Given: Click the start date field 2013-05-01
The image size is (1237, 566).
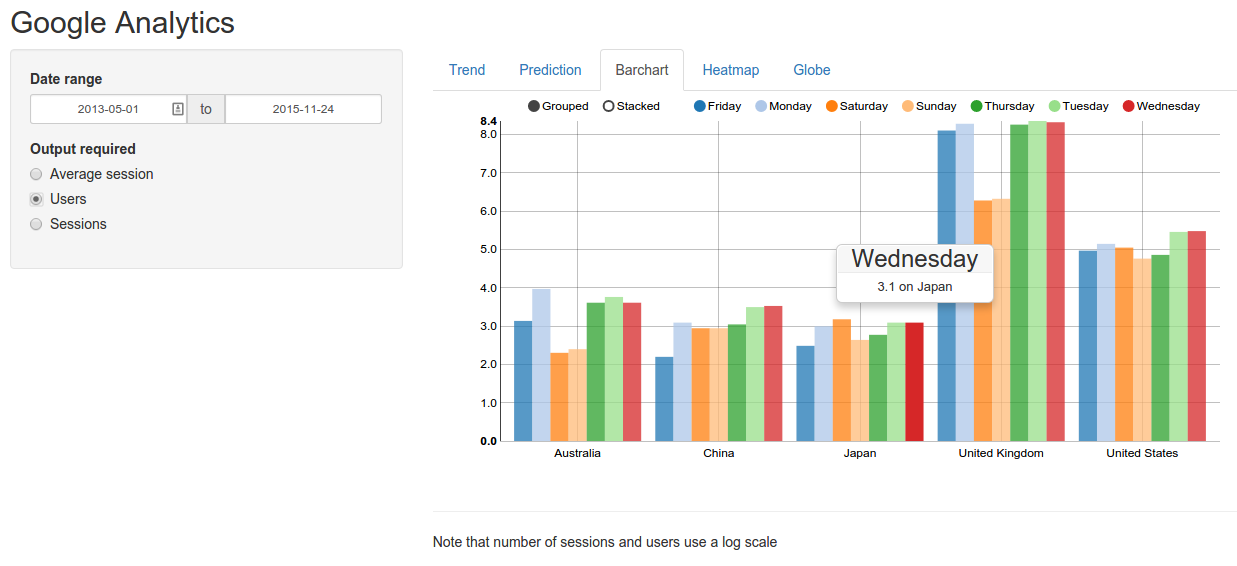Looking at the screenshot, I should pos(108,109).
